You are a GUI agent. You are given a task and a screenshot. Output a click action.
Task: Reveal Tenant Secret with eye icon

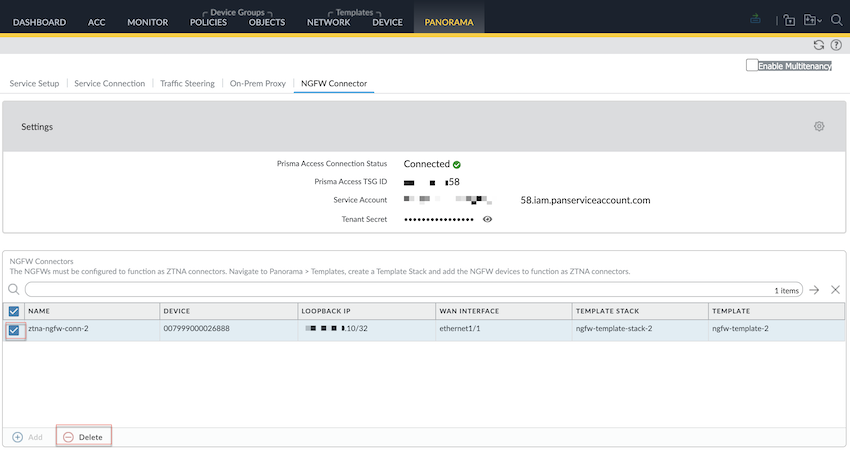point(488,219)
